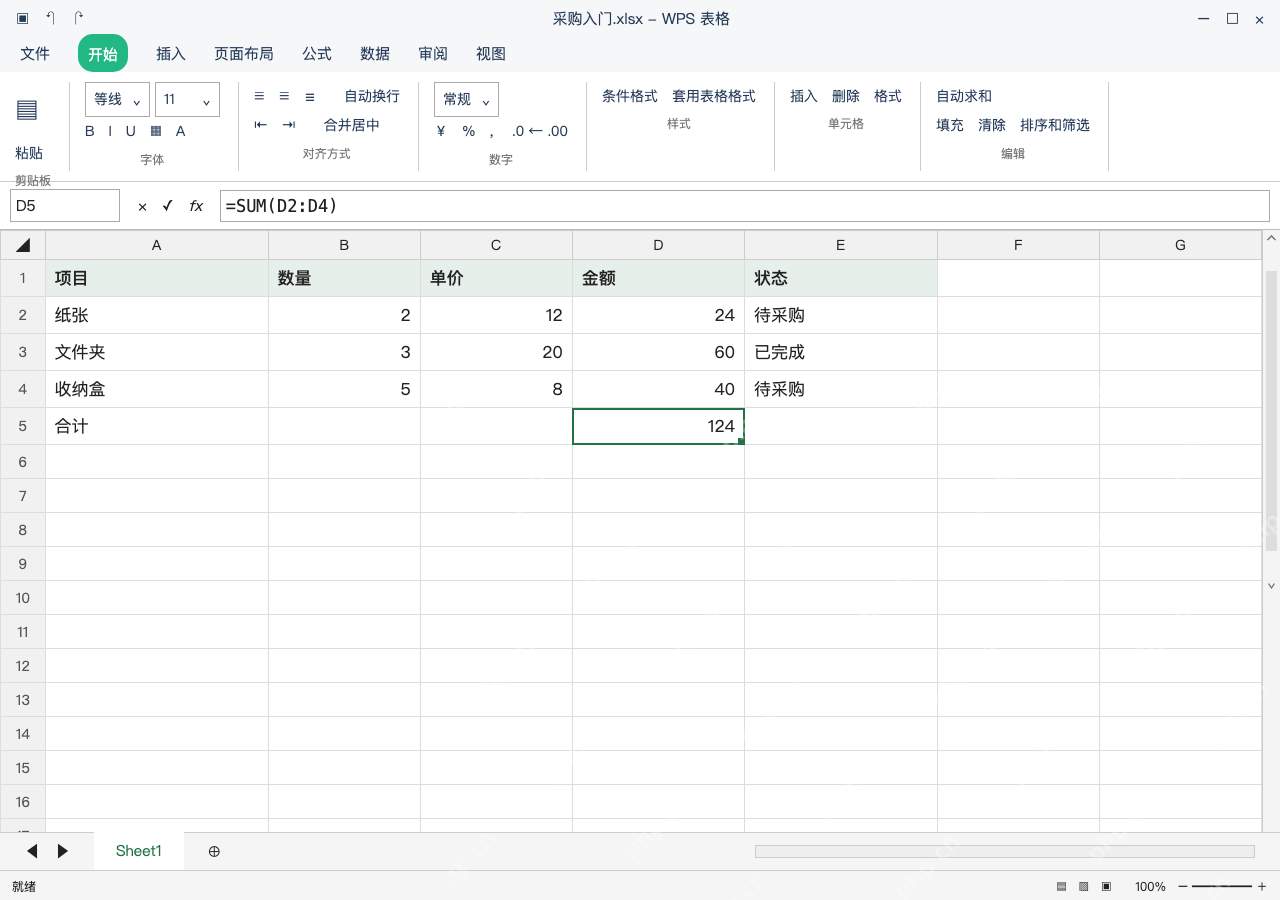Open the 排序和筛选 menu
The image size is (1280, 900).
tap(1055, 125)
